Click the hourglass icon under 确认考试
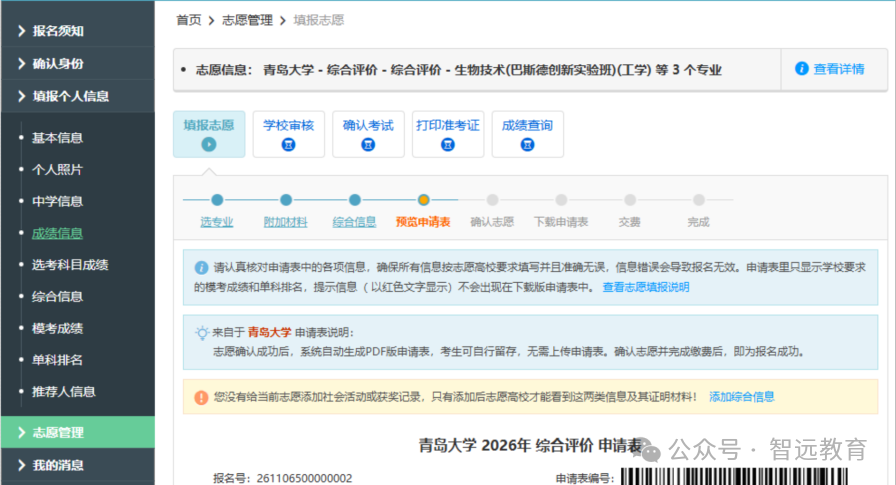This screenshot has width=896, height=485. point(368,145)
